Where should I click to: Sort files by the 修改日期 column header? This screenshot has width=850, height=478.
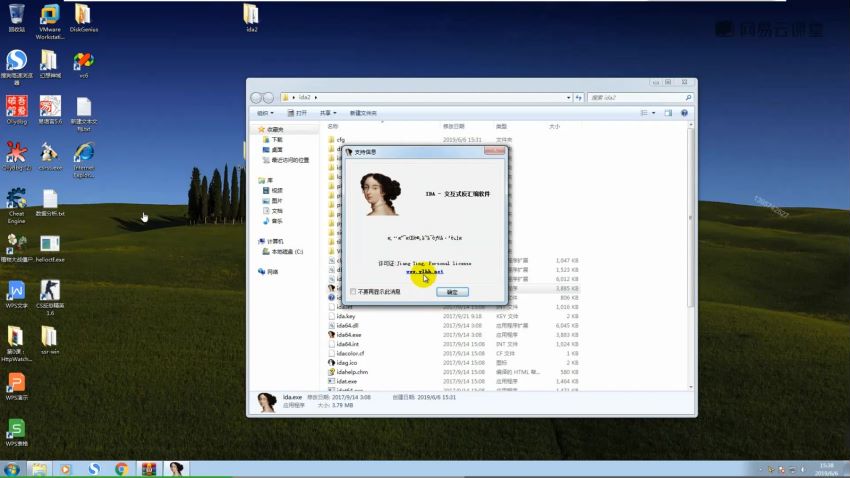(453, 126)
